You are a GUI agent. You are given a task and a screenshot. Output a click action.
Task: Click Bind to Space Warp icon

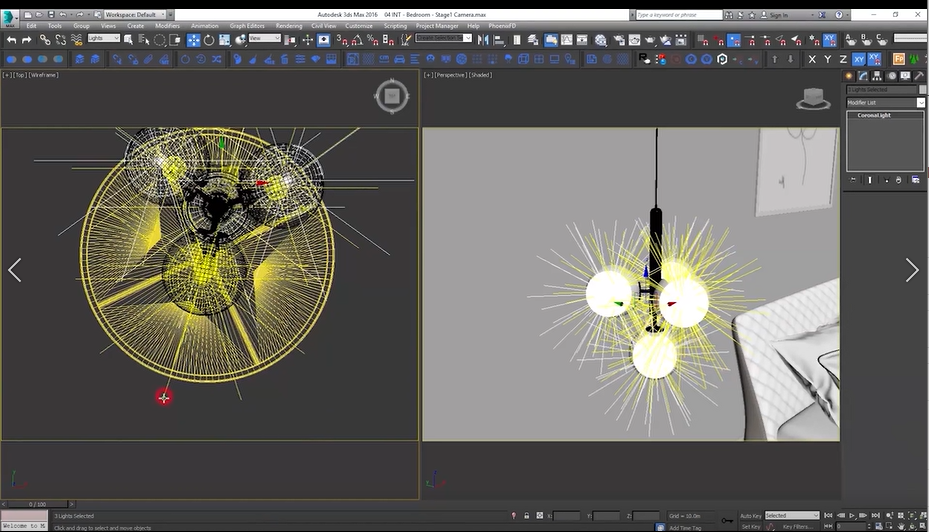click(76, 40)
